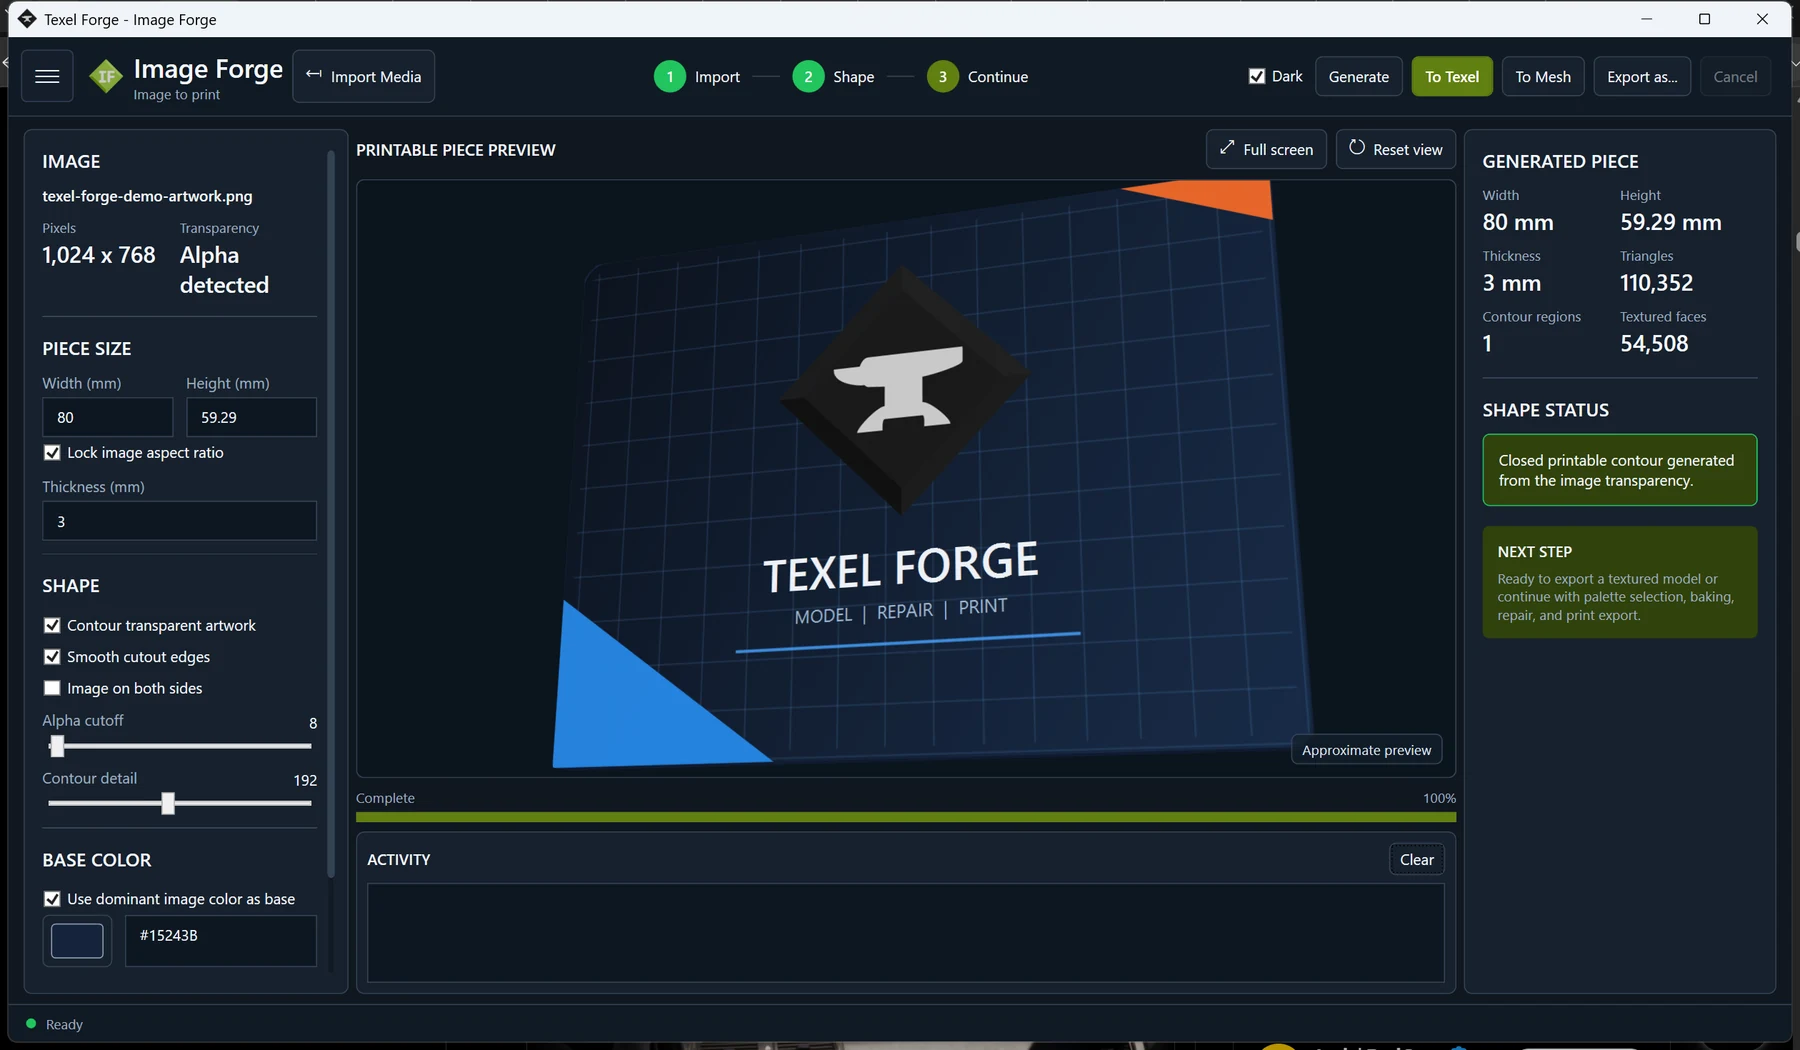This screenshot has width=1800, height=1050.
Task: Click the Image Forge diamond logo
Action: [105, 77]
